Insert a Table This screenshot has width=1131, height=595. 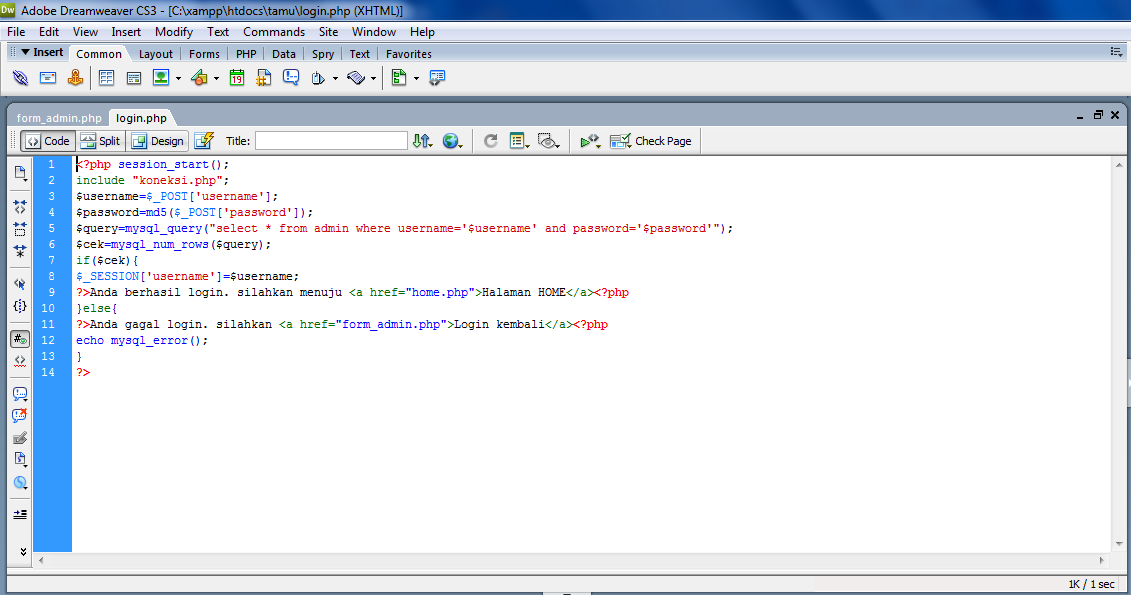point(108,77)
